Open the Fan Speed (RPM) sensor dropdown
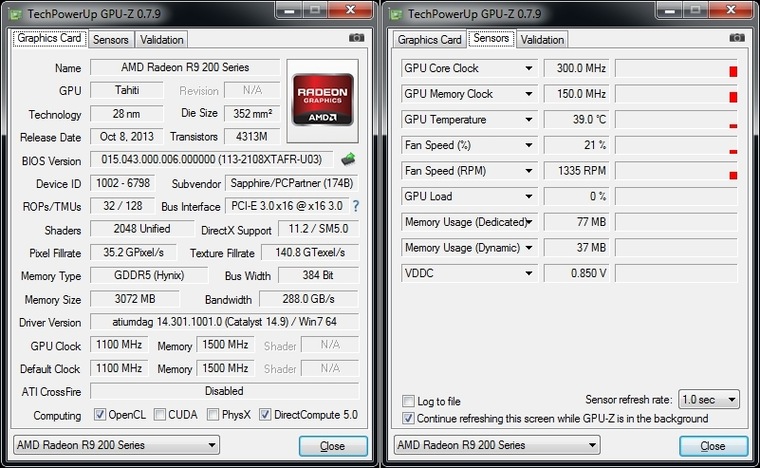Image resolution: width=760 pixels, height=468 pixels. click(x=529, y=171)
